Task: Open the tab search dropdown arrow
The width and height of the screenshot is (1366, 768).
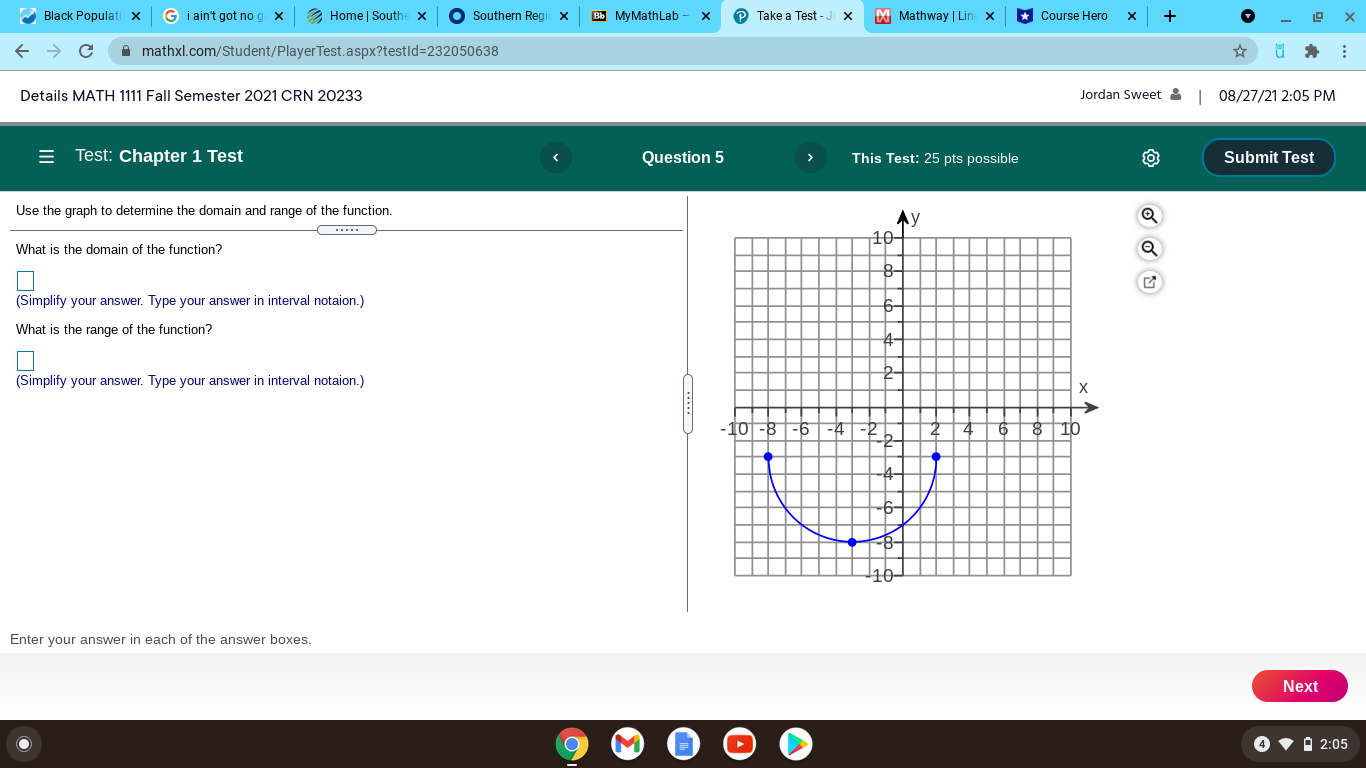Action: click(x=1247, y=16)
